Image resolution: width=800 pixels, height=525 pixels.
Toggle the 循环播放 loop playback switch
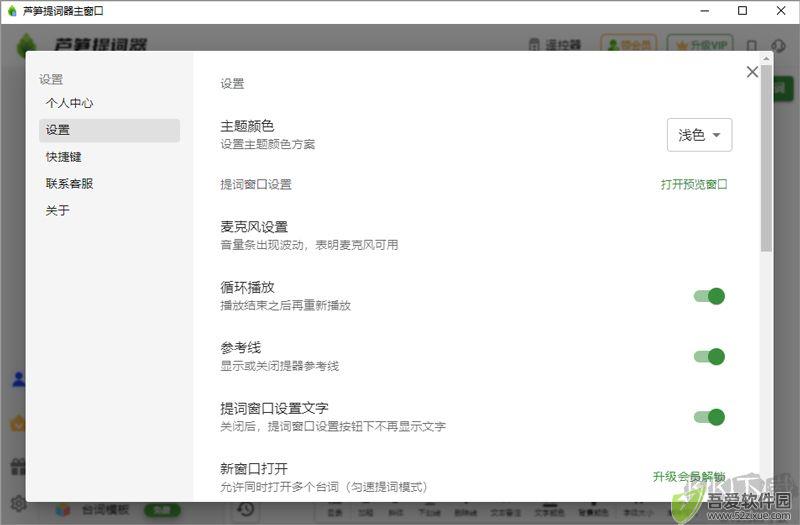click(709, 296)
